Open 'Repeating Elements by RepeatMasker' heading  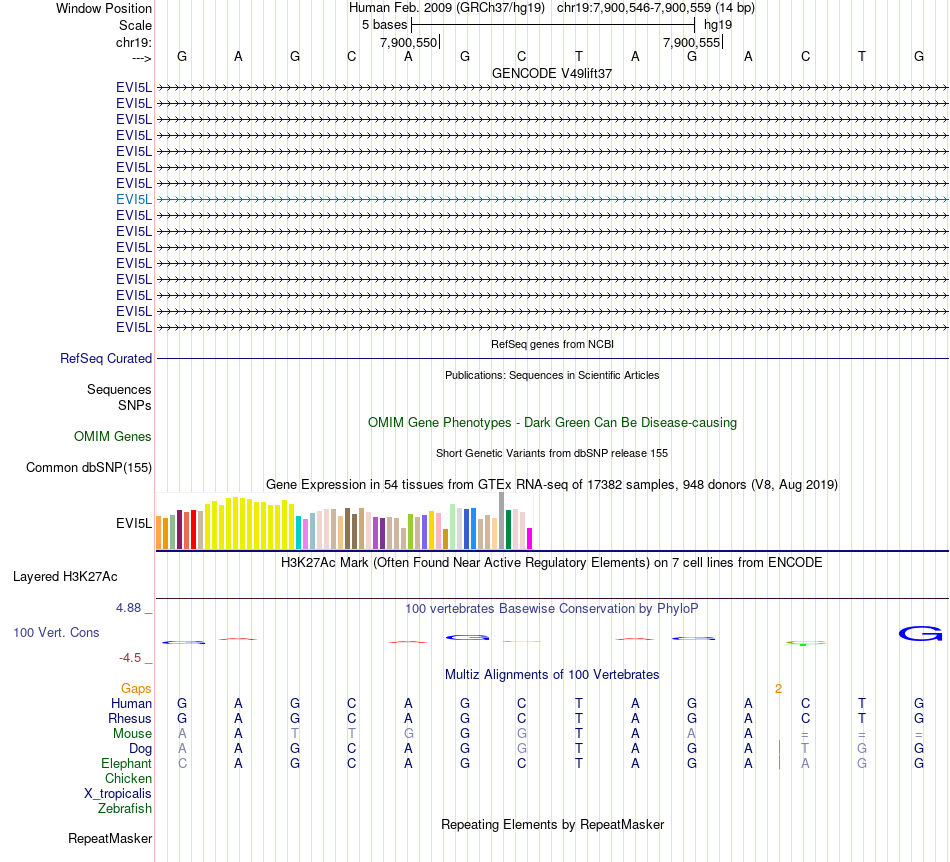pyautogui.click(x=552, y=825)
